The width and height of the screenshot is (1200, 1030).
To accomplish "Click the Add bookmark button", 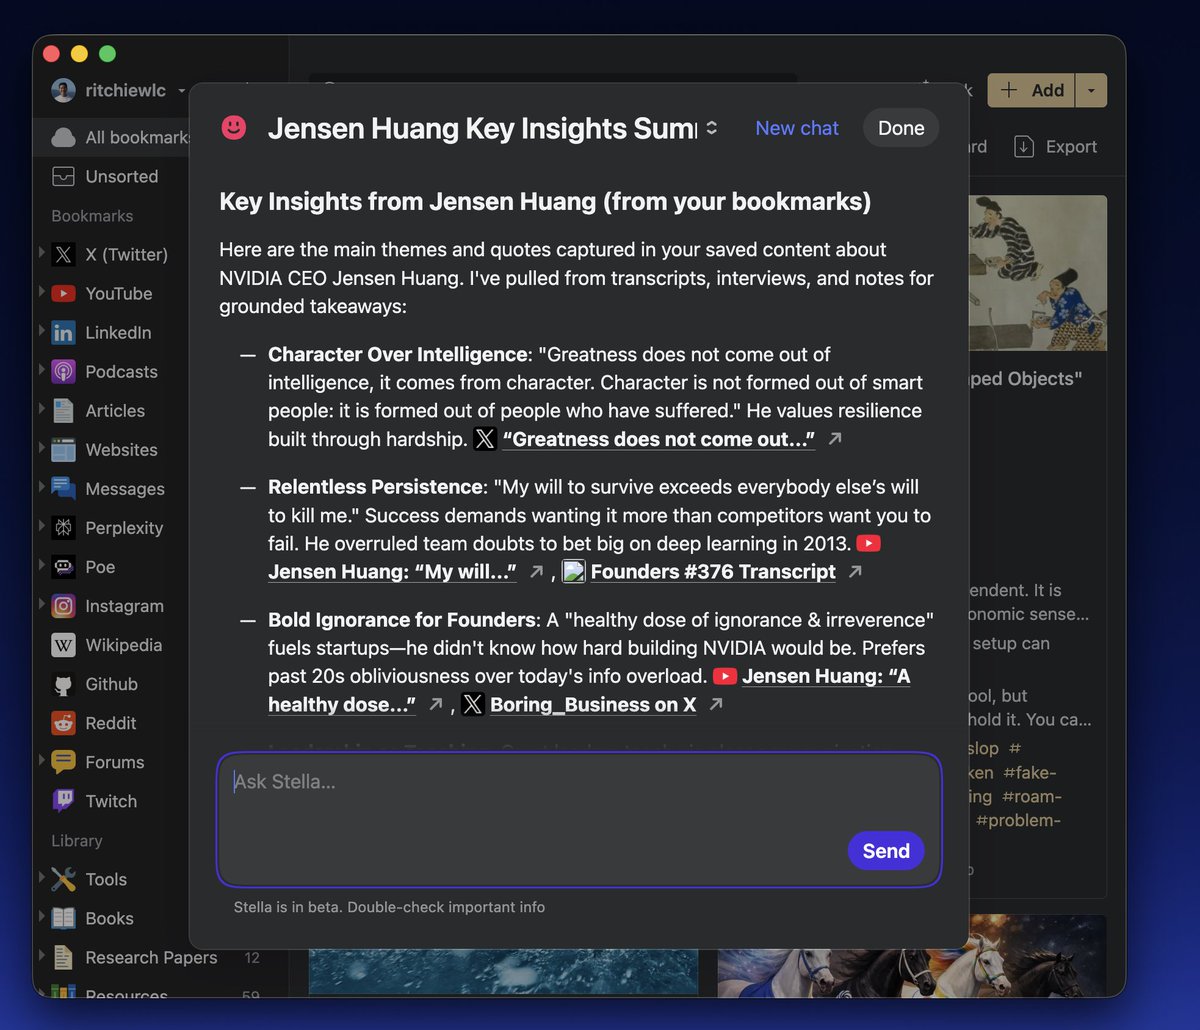I will coord(1032,90).
